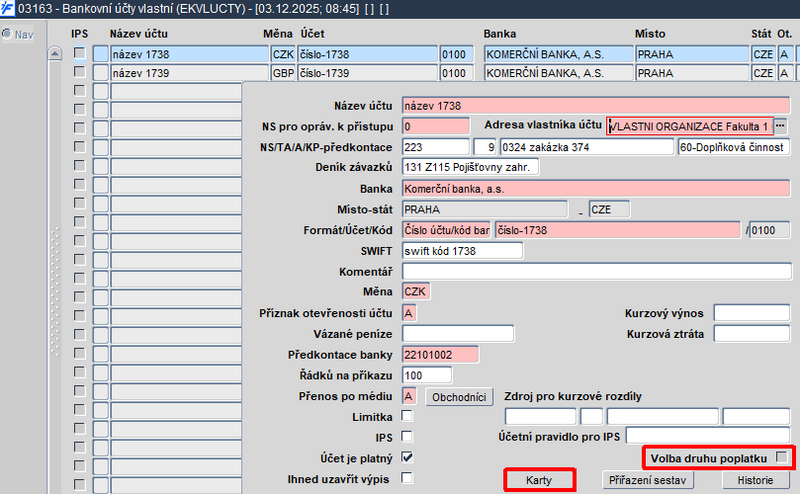Click the Banka field with Komerční banka, a.s.
This screenshot has width=800, height=494.
pyautogui.click(x=596, y=189)
